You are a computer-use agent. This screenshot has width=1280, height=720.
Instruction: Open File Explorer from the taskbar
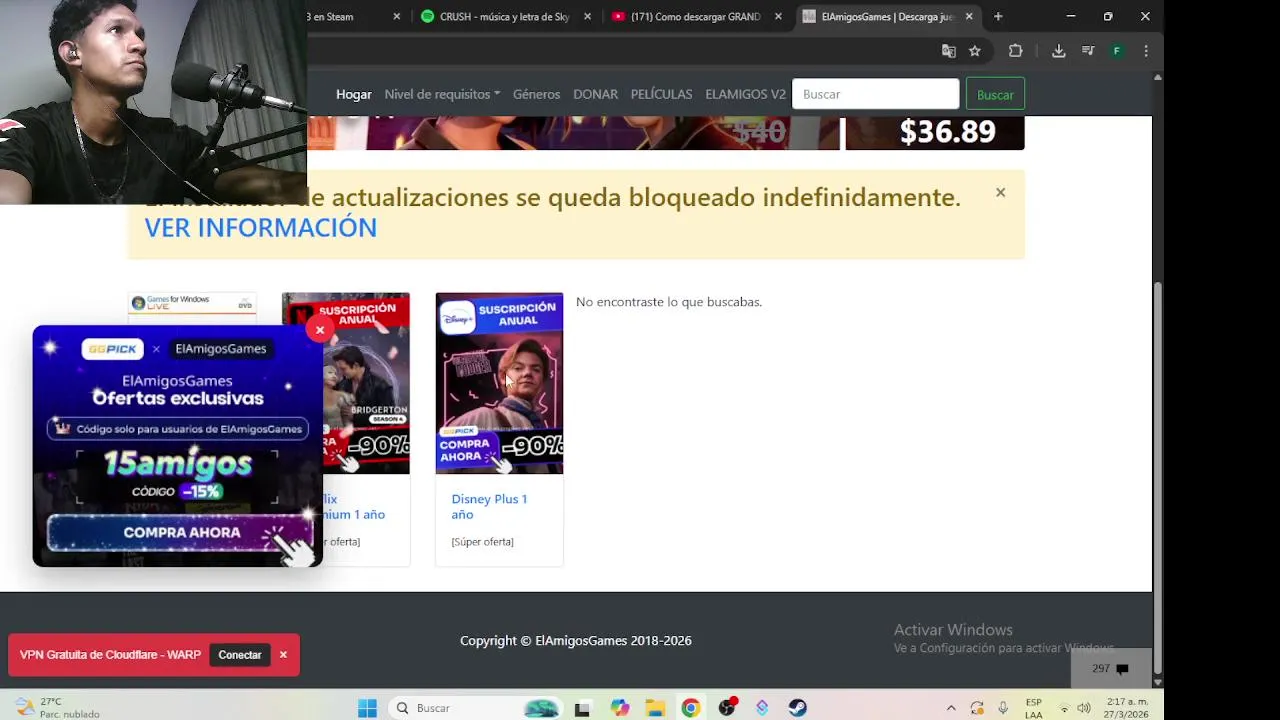[655, 708]
